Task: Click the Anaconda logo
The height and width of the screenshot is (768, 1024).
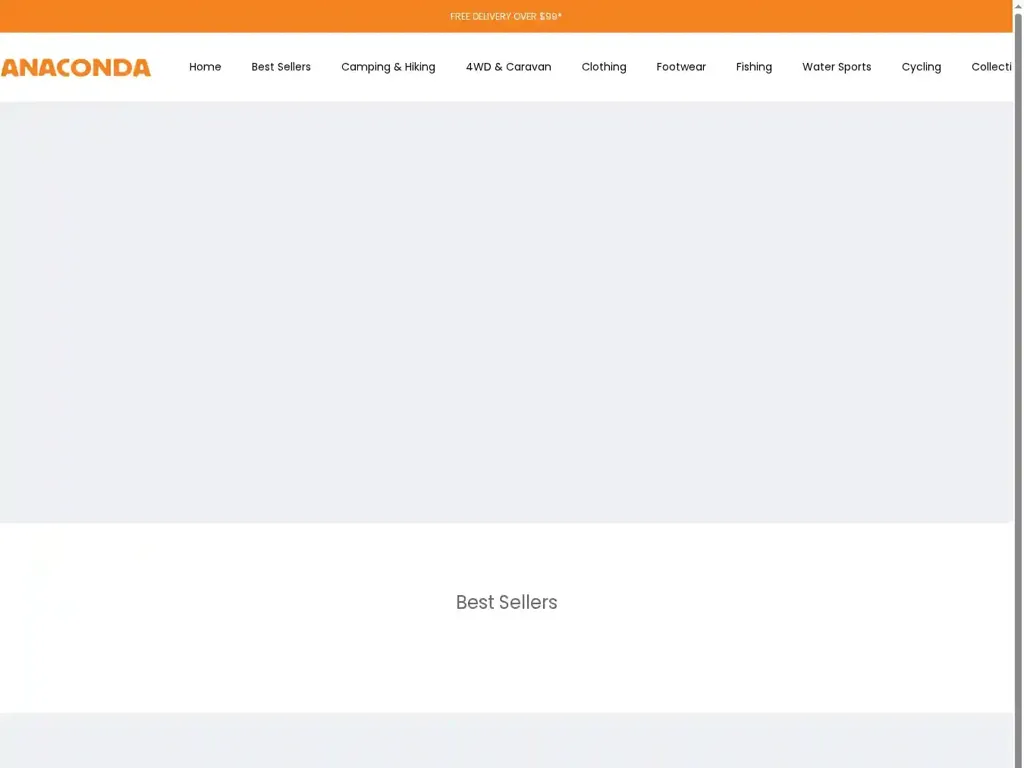Action: pos(75,67)
